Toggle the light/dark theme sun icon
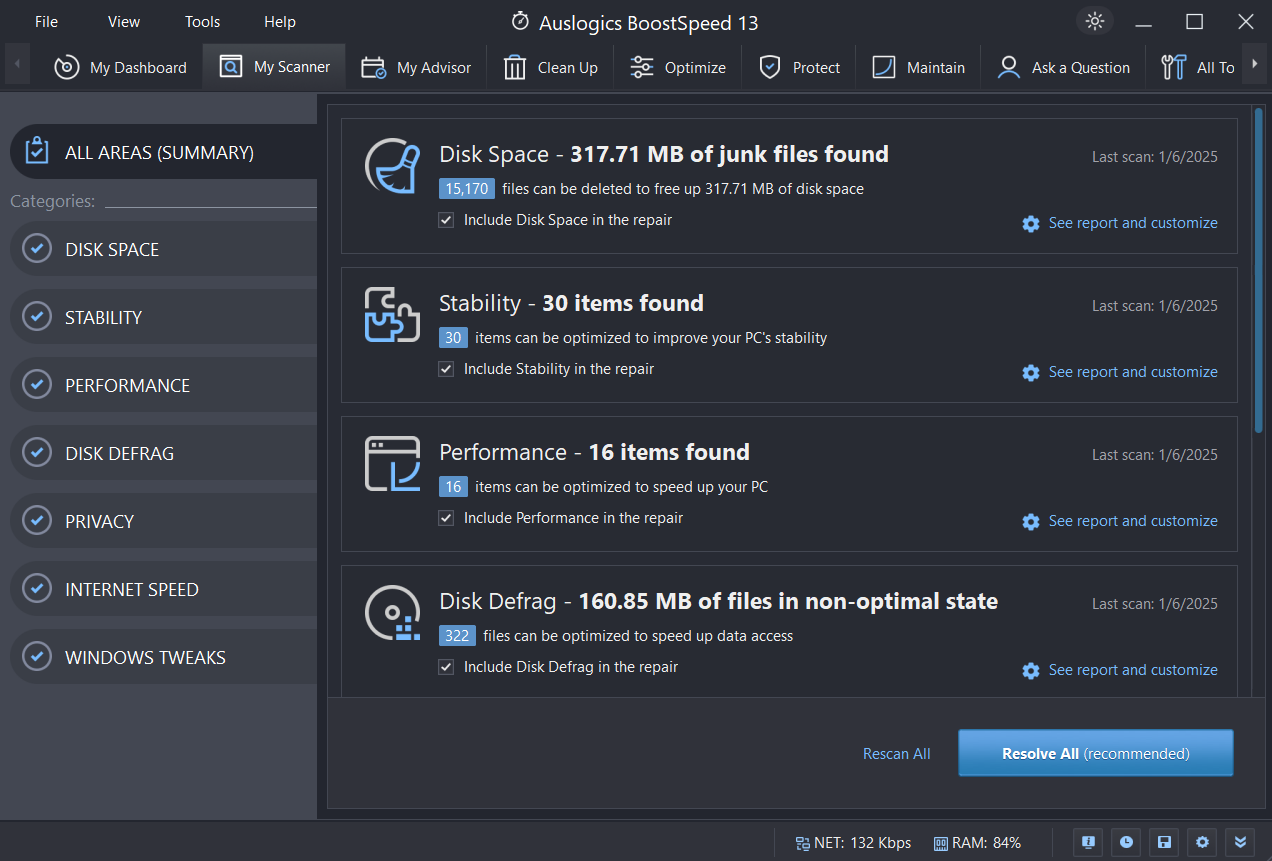 [1095, 21]
